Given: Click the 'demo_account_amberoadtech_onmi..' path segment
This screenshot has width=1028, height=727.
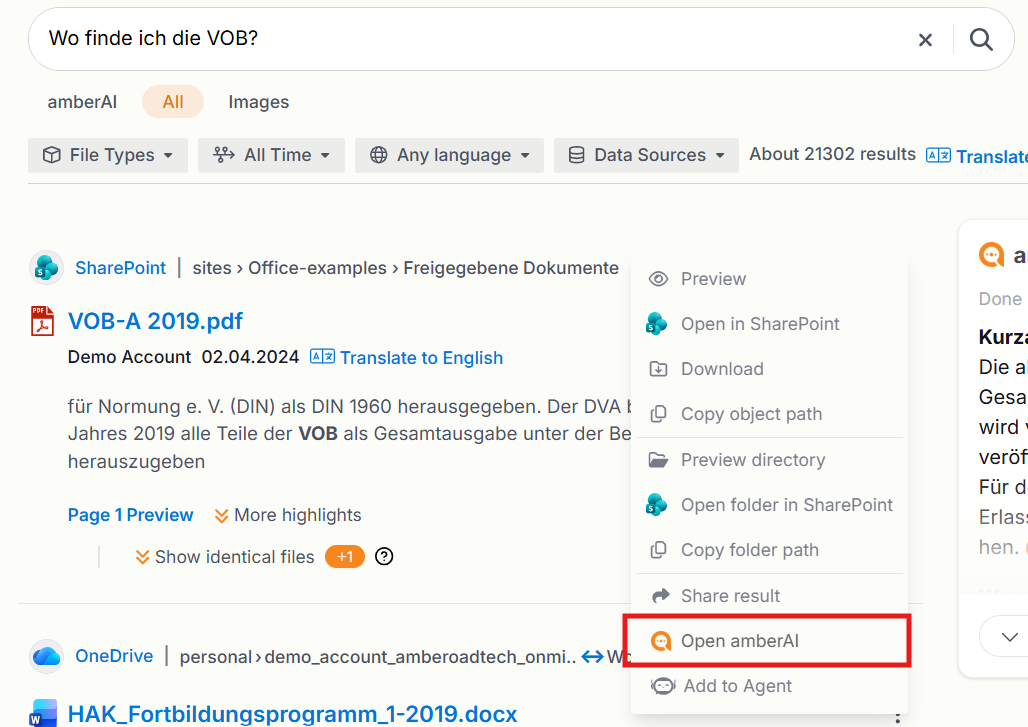Looking at the screenshot, I should tap(420, 657).
